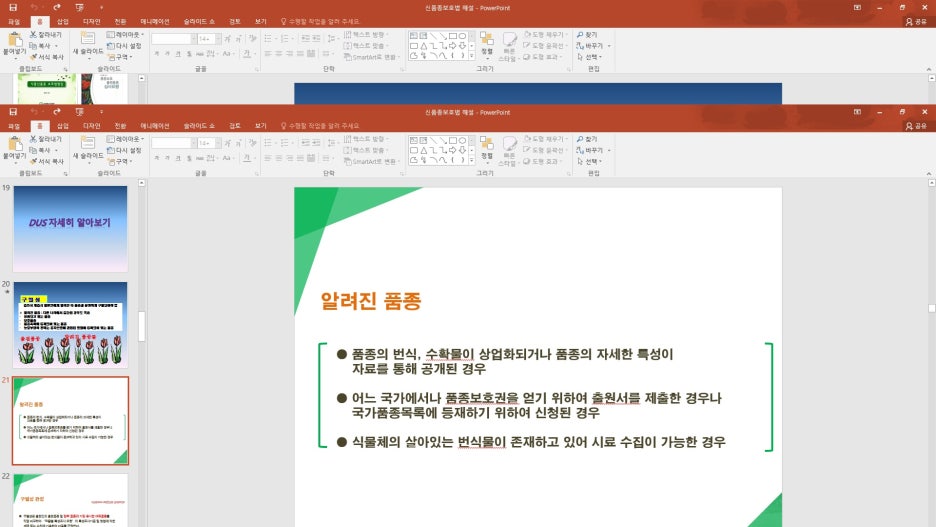Click numbered list icon in the front window ribbon
The height and width of the screenshot is (527, 936).
[x=286, y=143]
